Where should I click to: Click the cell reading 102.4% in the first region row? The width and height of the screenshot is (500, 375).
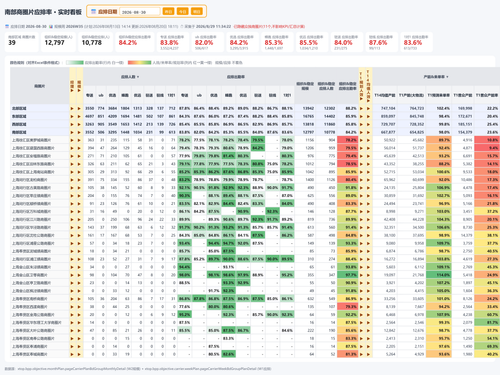click(x=439, y=109)
